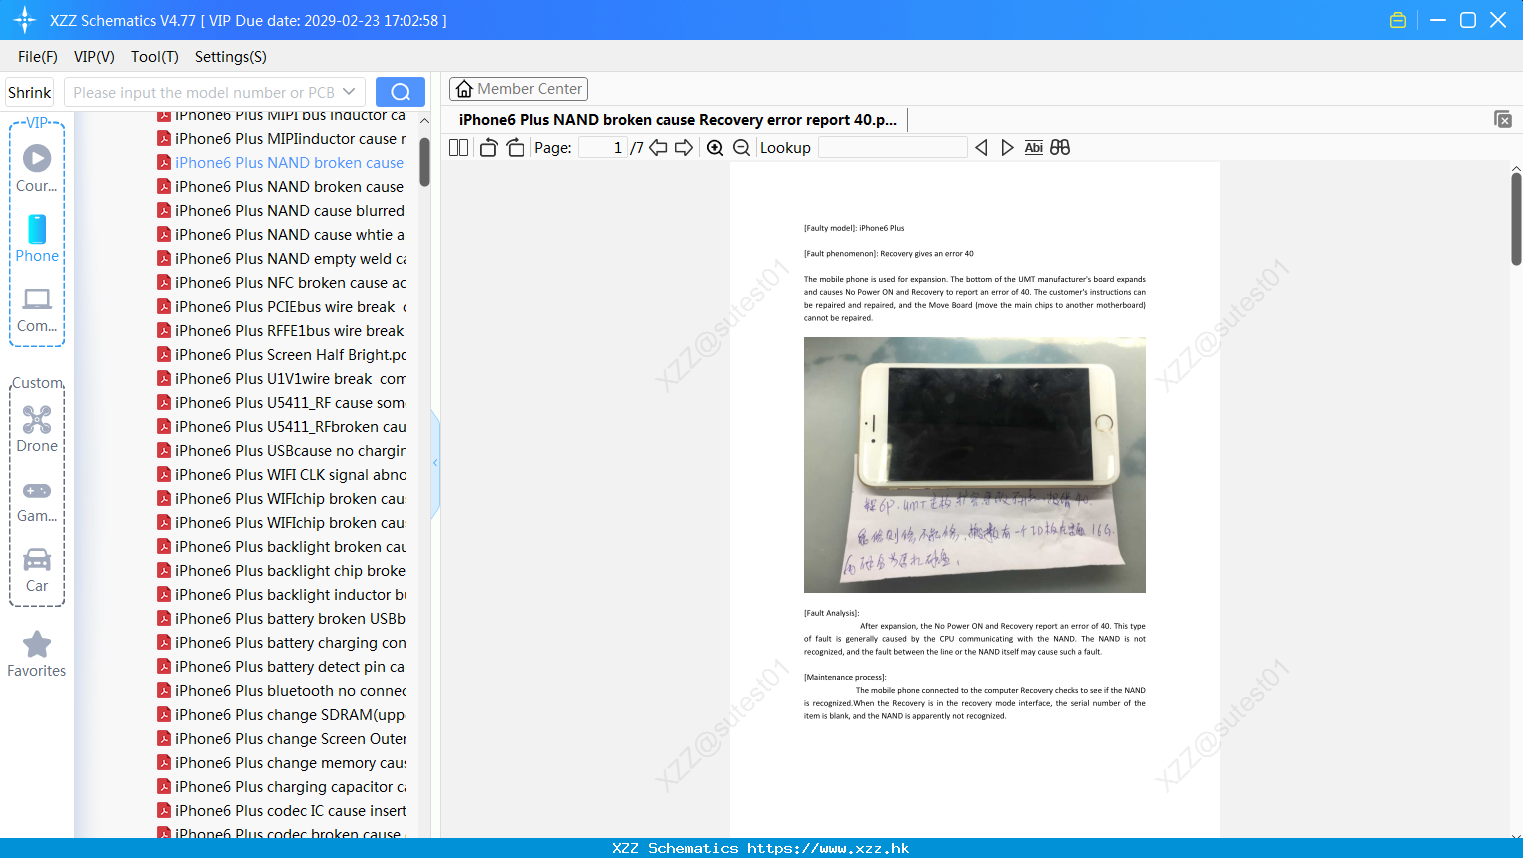This screenshot has height=858, width=1523.
Task: Click the iPhone photo in the document
Action: [975, 465]
